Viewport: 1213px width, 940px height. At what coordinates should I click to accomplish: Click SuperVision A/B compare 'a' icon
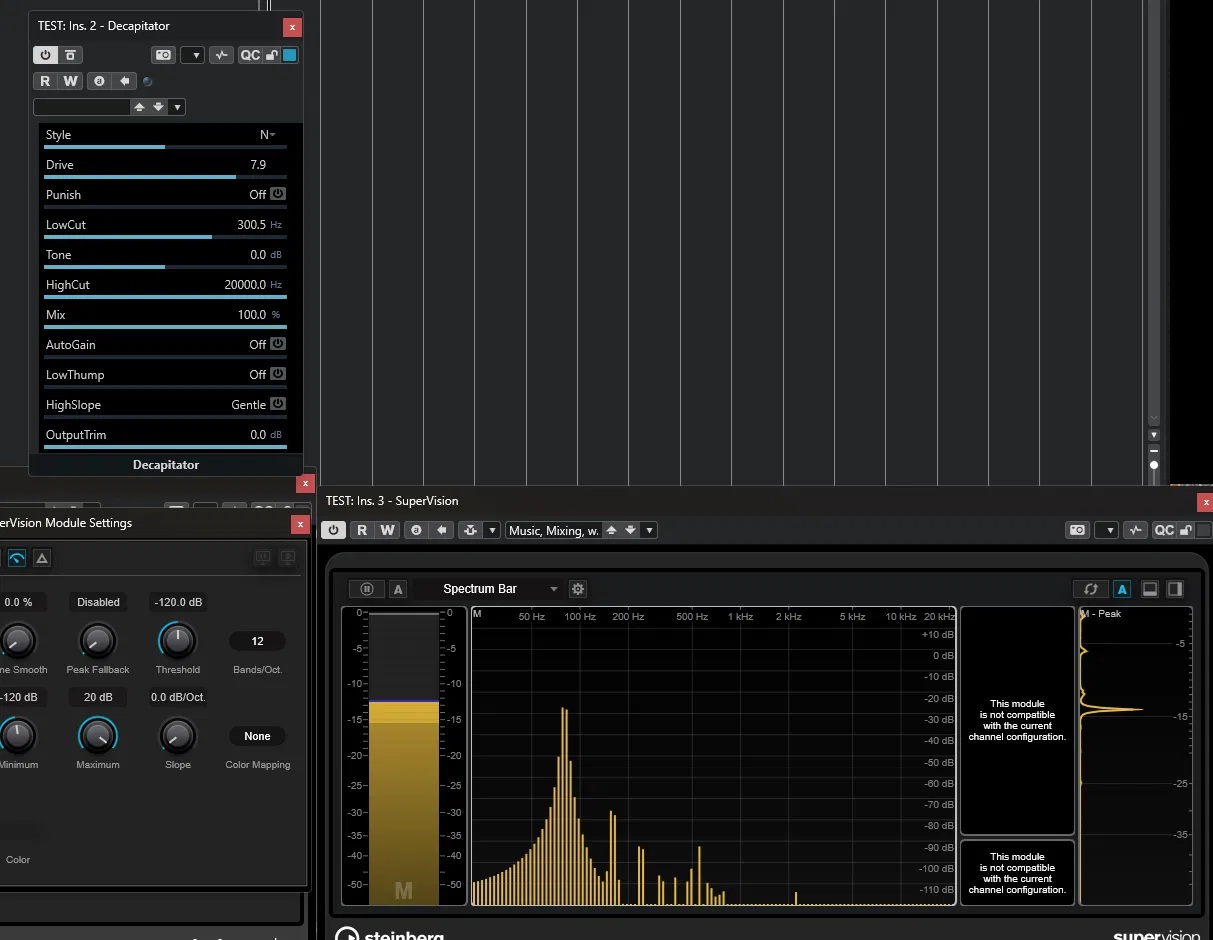[415, 530]
